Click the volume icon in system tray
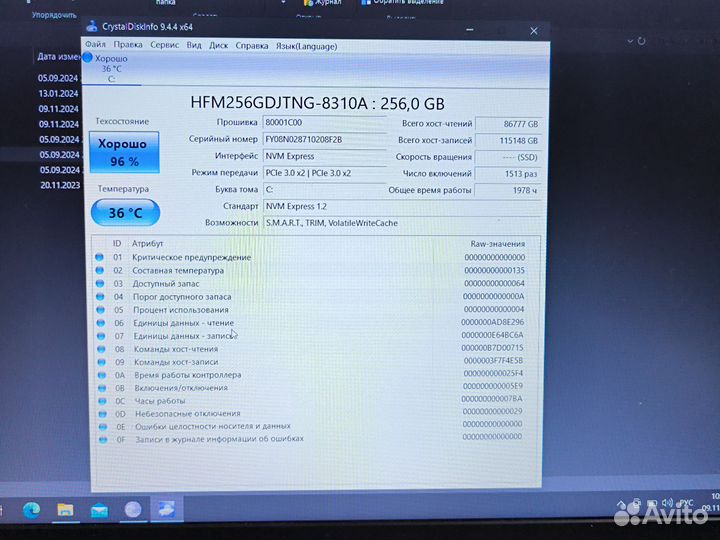Image resolution: width=720 pixels, height=540 pixels. (667, 503)
